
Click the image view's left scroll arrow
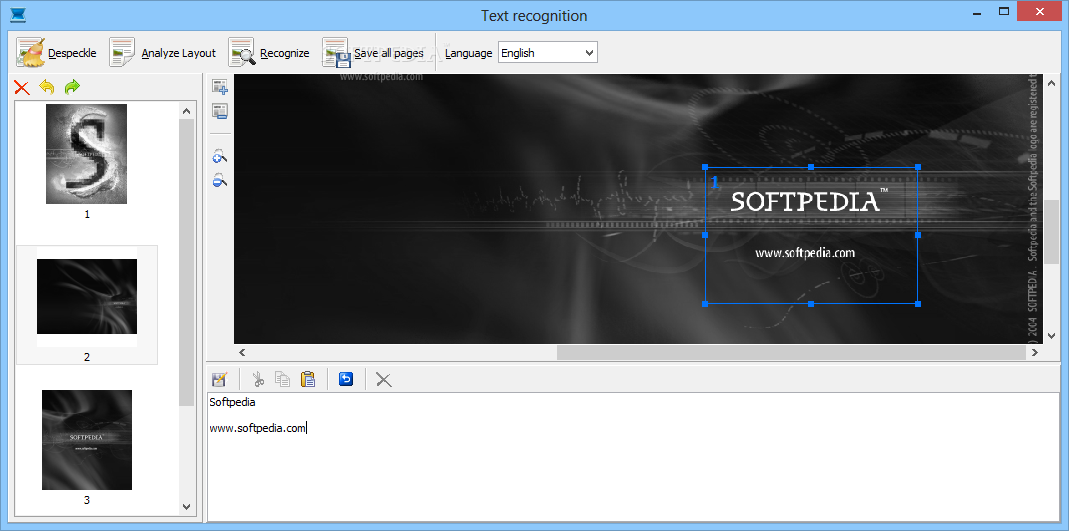(241, 352)
